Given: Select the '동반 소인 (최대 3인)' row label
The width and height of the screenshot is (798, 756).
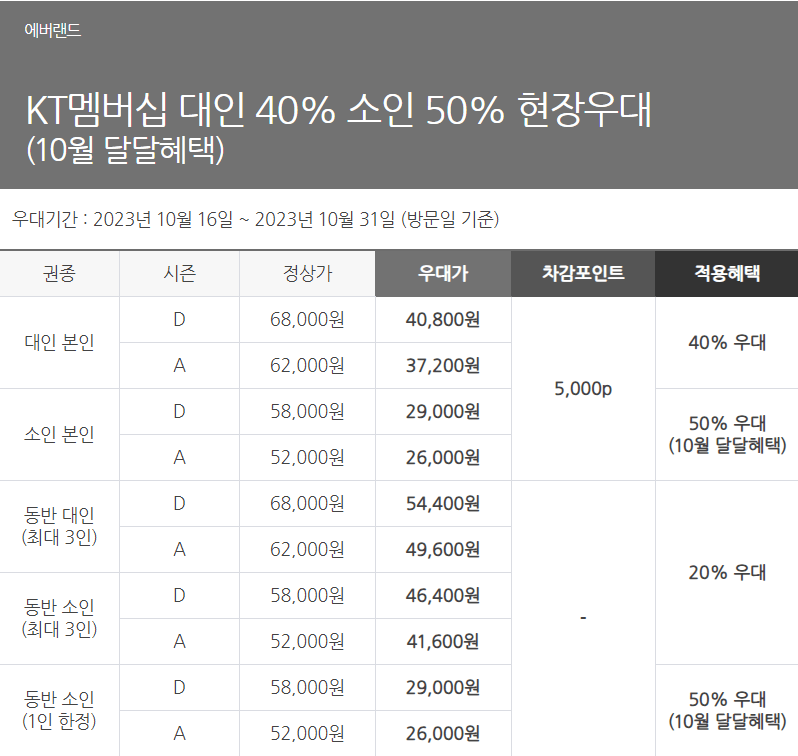Looking at the screenshot, I should pos(60,618).
